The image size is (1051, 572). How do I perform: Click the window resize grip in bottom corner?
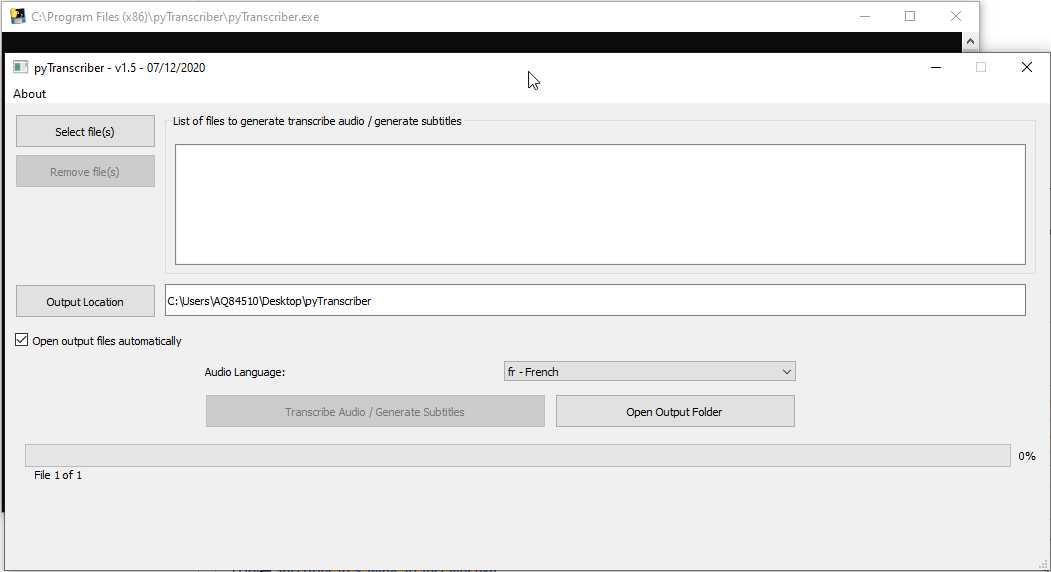1043,565
